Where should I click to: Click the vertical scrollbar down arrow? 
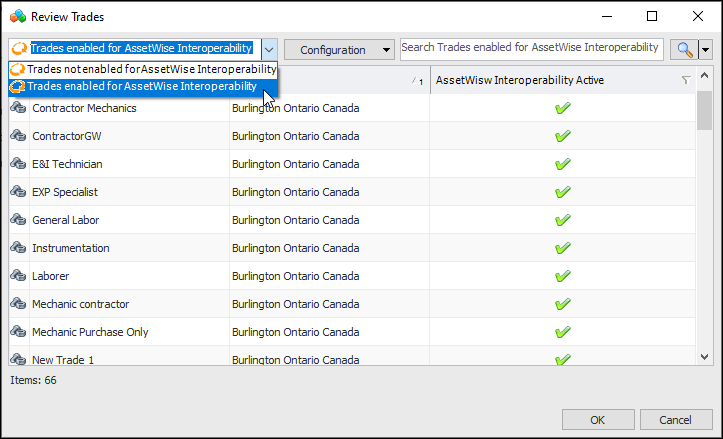pos(705,355)
